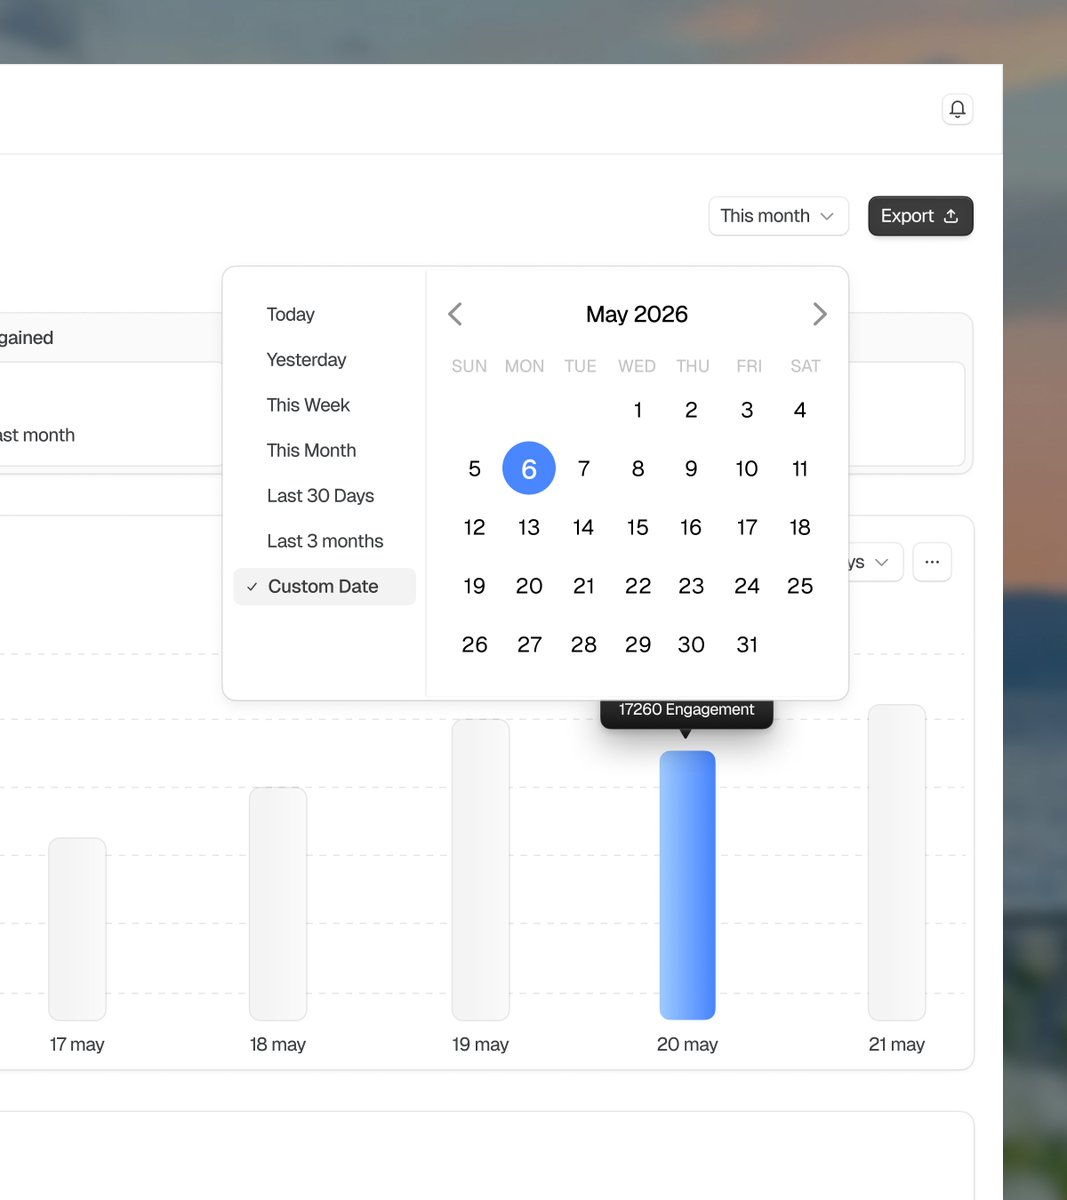1067x1200 pixels.
Task: Click the May 2026 month heading
Action: pyautogui.click(x=637, y=314)
